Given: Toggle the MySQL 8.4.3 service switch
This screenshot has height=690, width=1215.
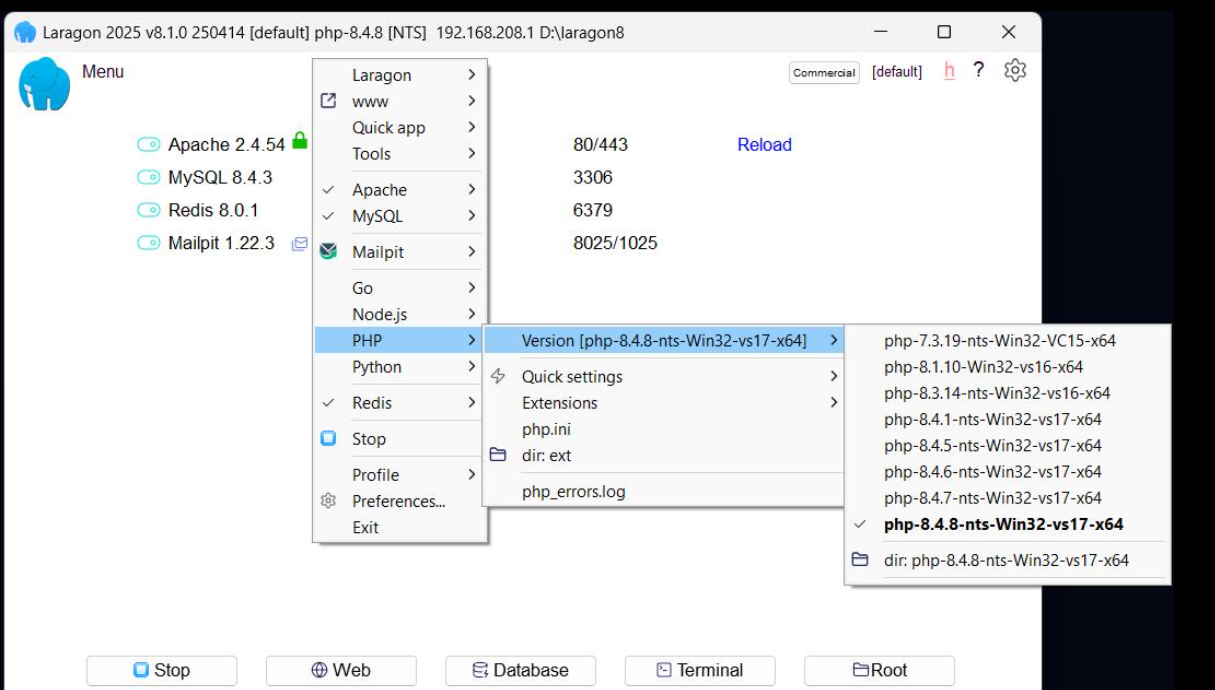Looking at the screenshot, I should pos(149,178).
